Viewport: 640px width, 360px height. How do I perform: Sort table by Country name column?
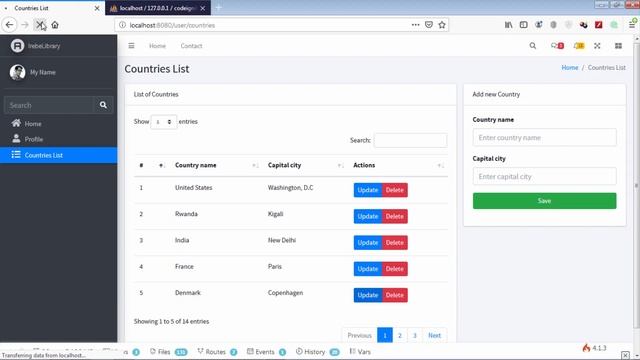point(216,165)
